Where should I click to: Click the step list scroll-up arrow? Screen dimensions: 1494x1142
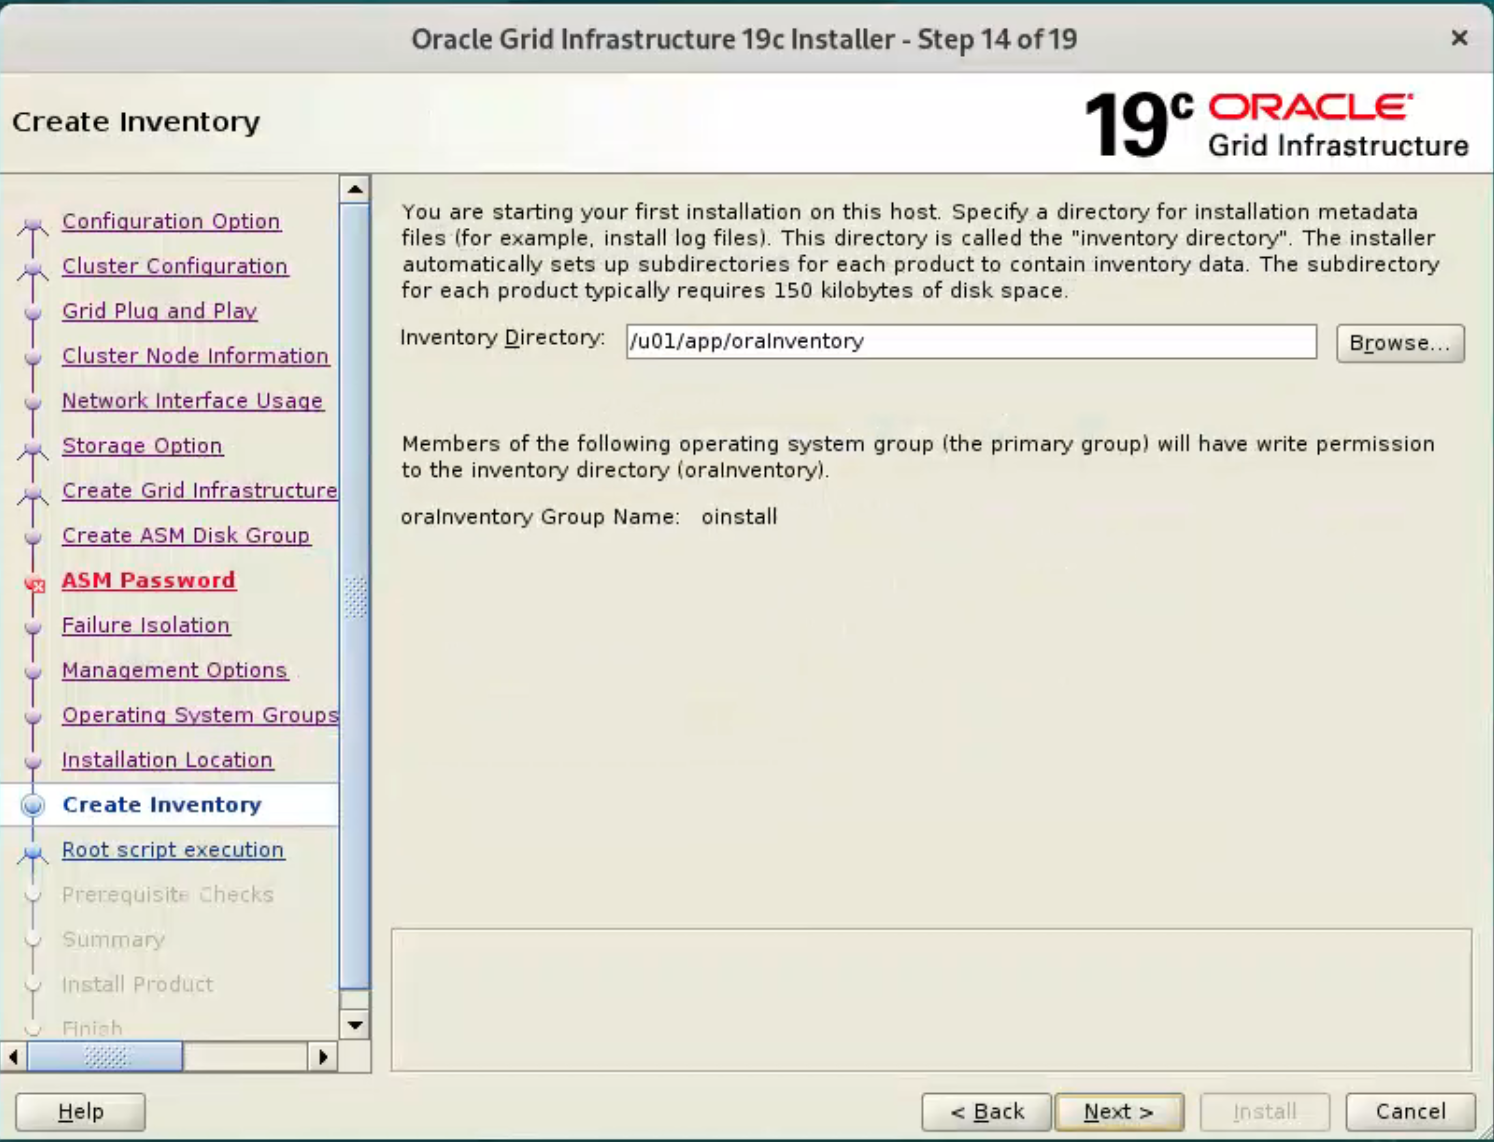click(x=355, y=189)
